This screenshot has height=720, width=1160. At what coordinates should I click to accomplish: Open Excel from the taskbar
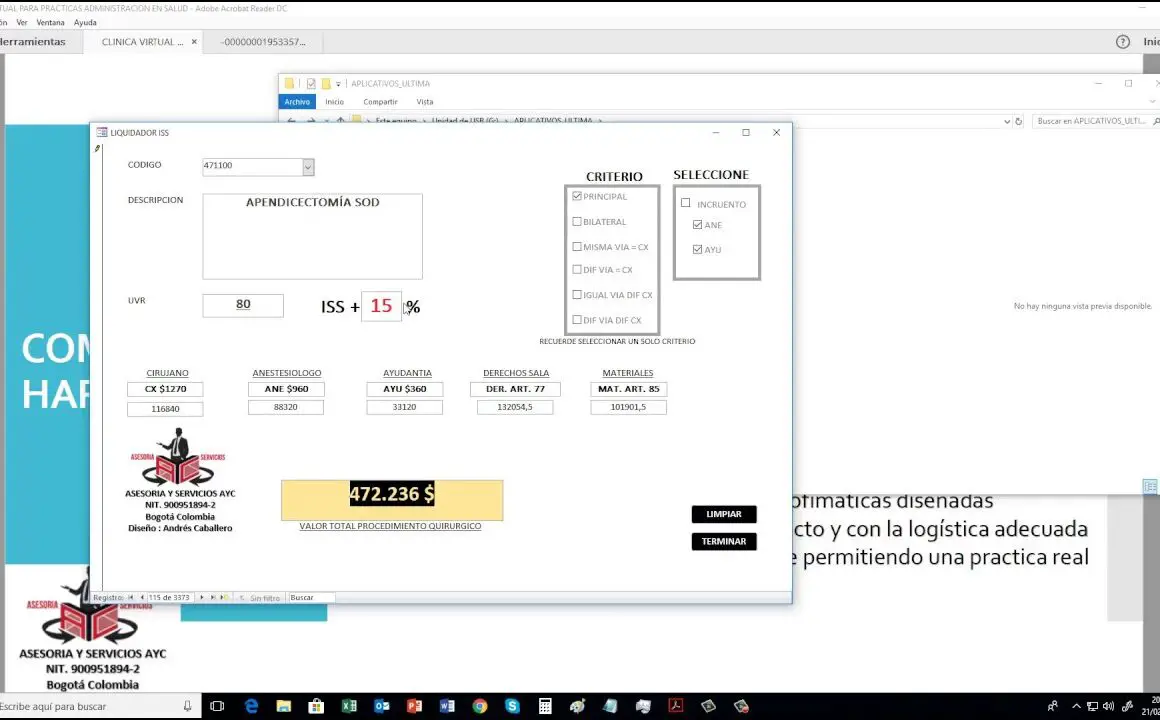pyautogui.click(x=349, y=706)
